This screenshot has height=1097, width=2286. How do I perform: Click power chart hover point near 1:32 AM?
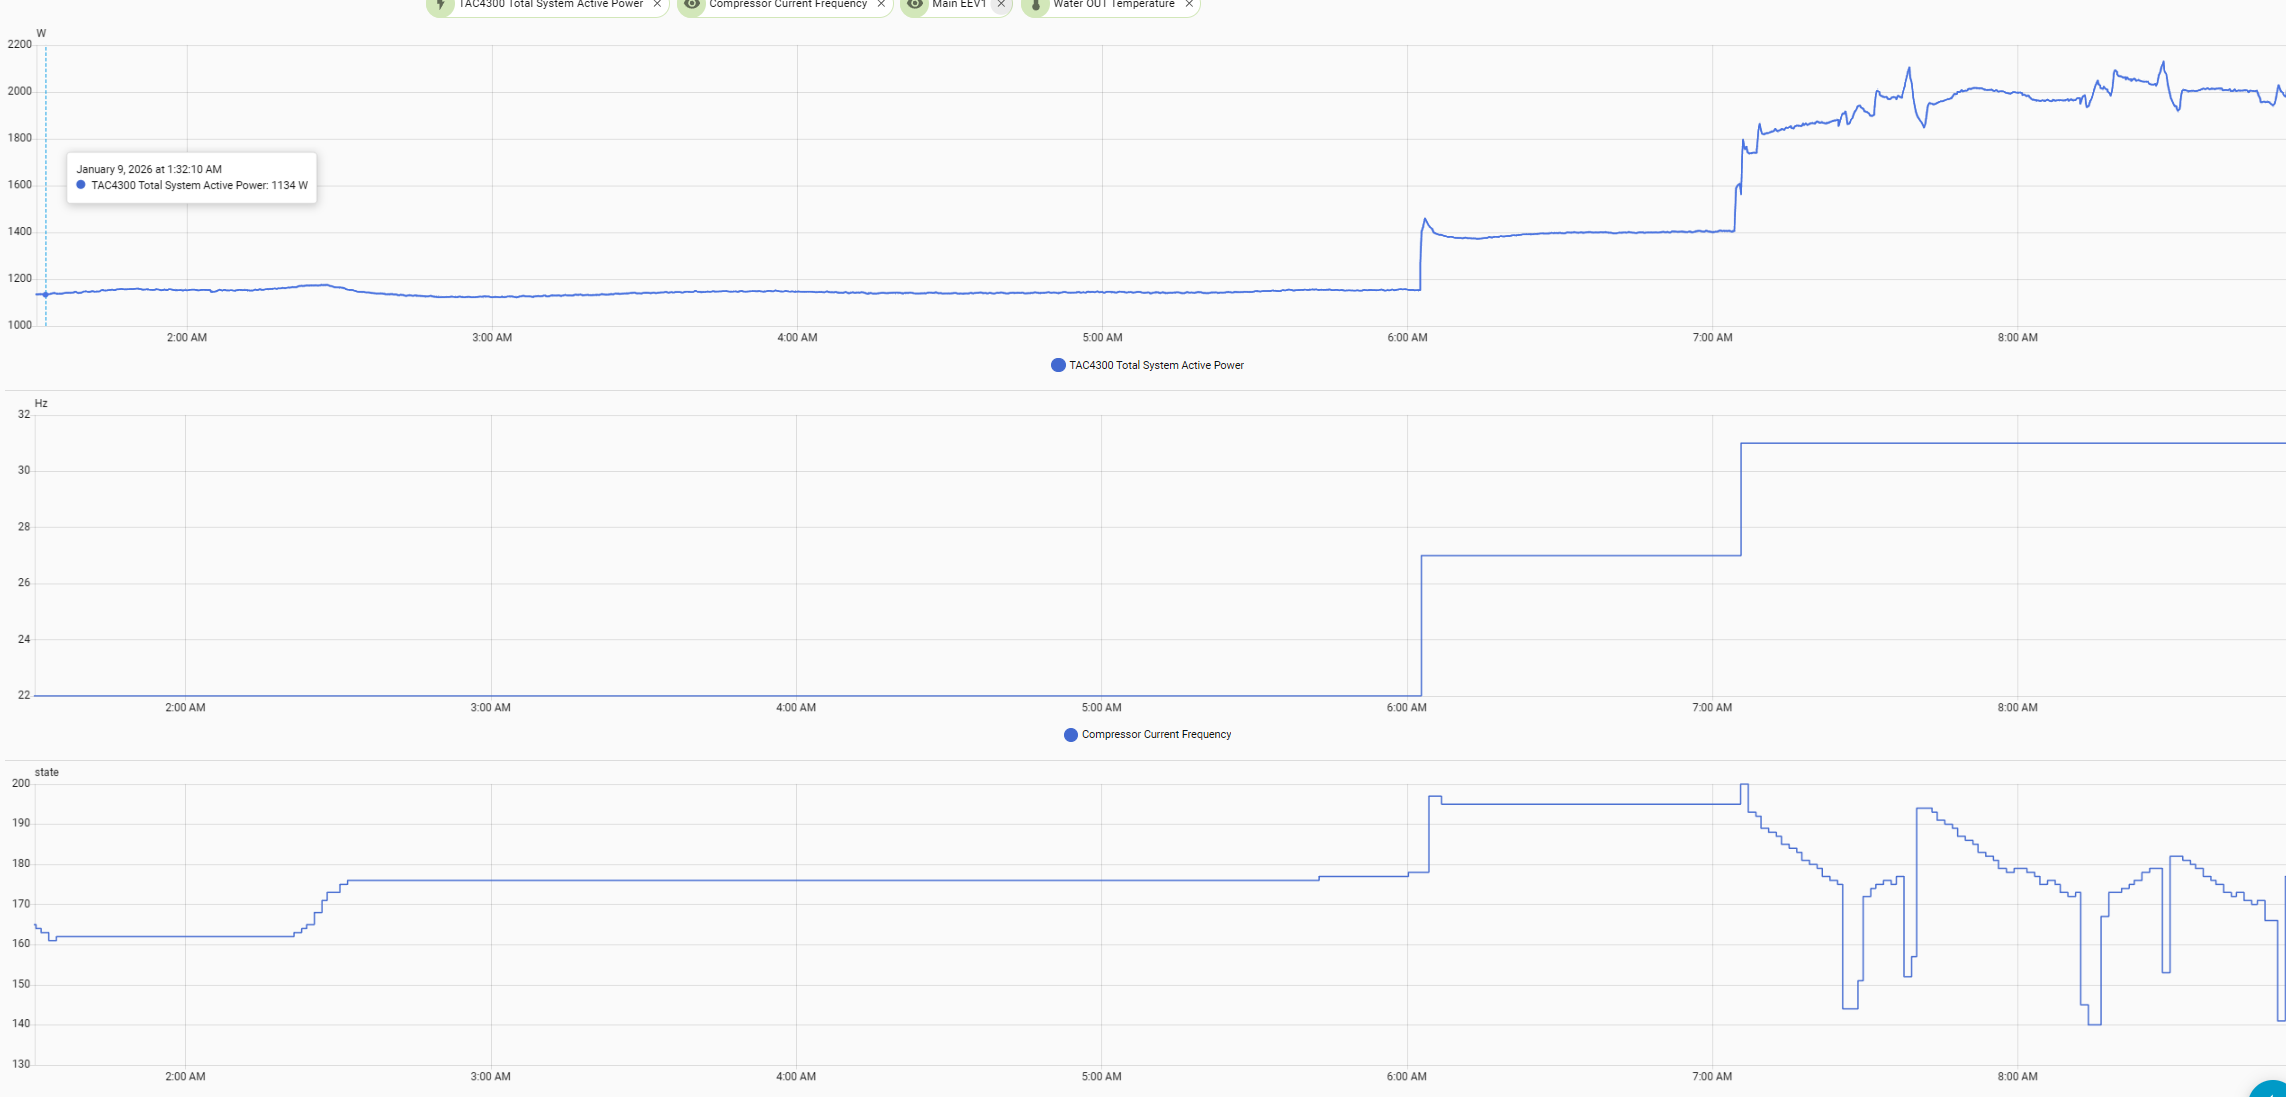45,294
